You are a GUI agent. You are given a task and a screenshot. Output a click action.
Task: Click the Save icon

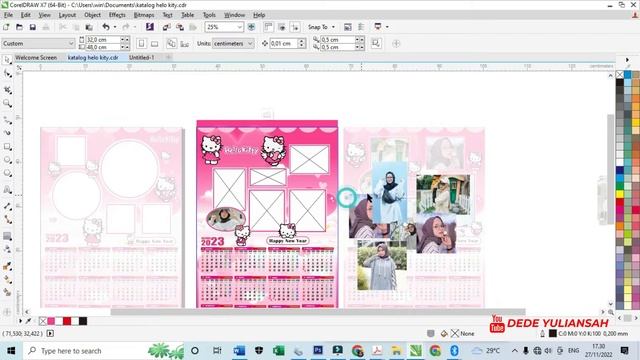pos(33,27)
